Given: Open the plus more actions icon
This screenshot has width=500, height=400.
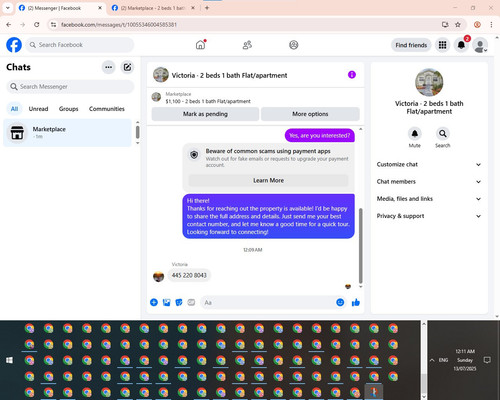Looking at the screenshot, I should [x=154, y=302].
